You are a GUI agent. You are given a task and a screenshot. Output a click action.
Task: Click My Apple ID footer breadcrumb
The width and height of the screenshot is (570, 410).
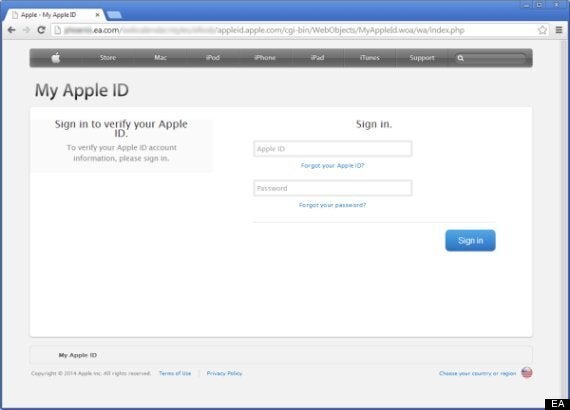[x=78, y=355]
